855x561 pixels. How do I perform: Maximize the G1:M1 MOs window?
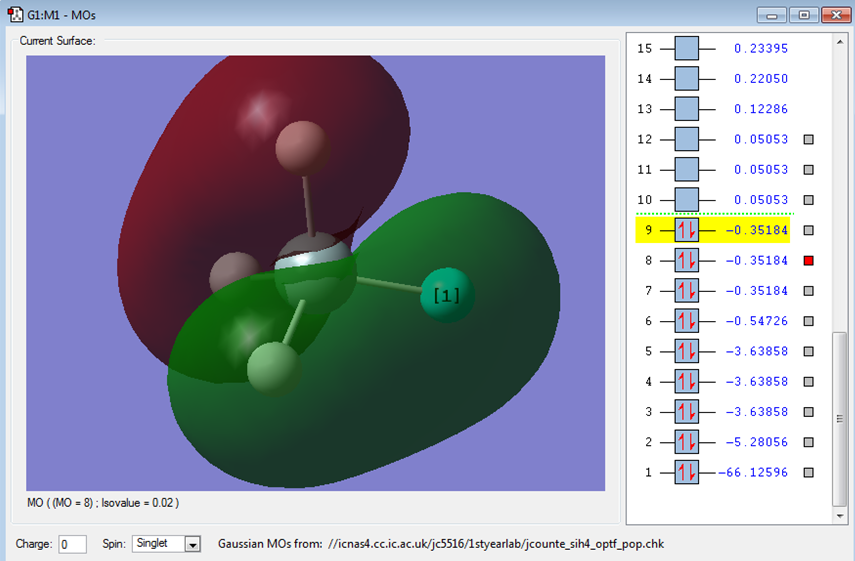(x=803, y=15)
